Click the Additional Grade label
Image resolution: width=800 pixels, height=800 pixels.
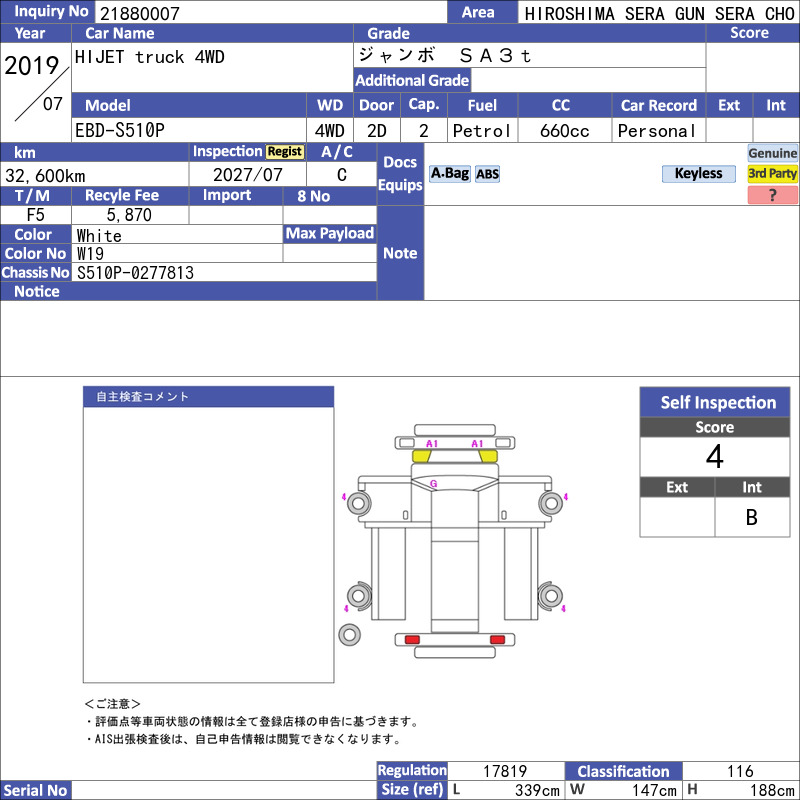coord(412,80)
